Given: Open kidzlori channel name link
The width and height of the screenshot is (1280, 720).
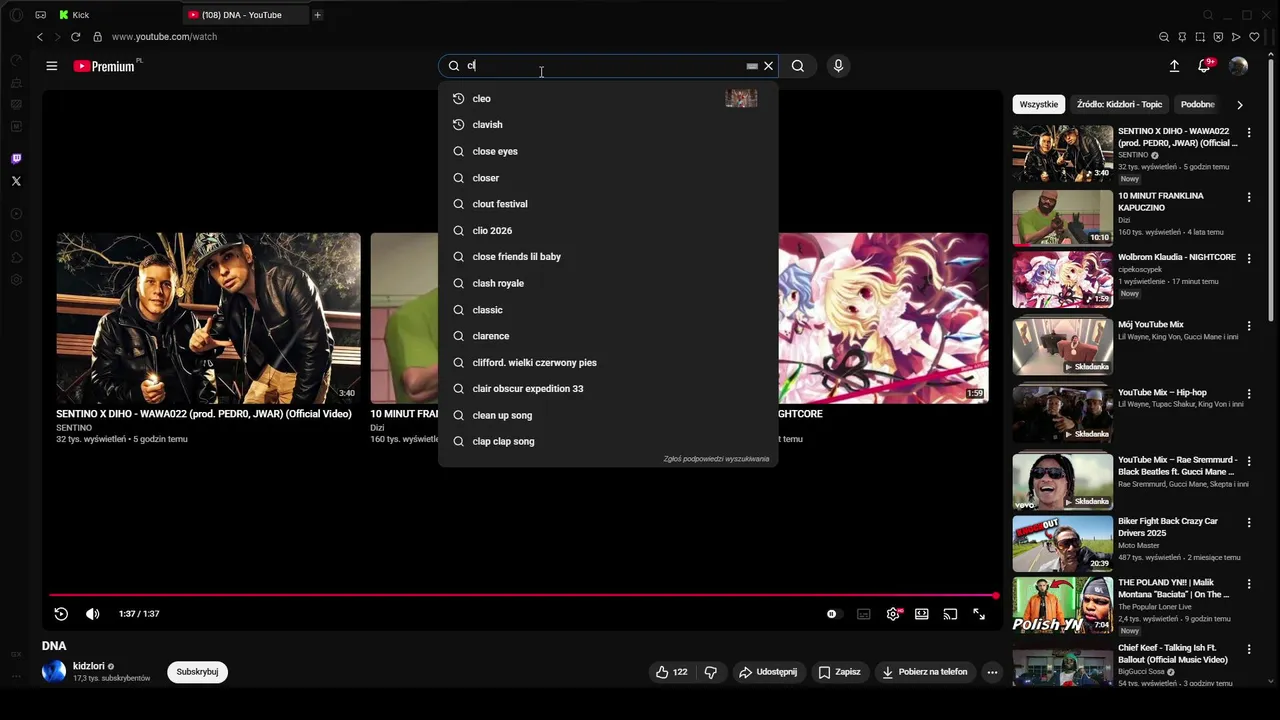Looking at the screenshot, I should point(89,666).
